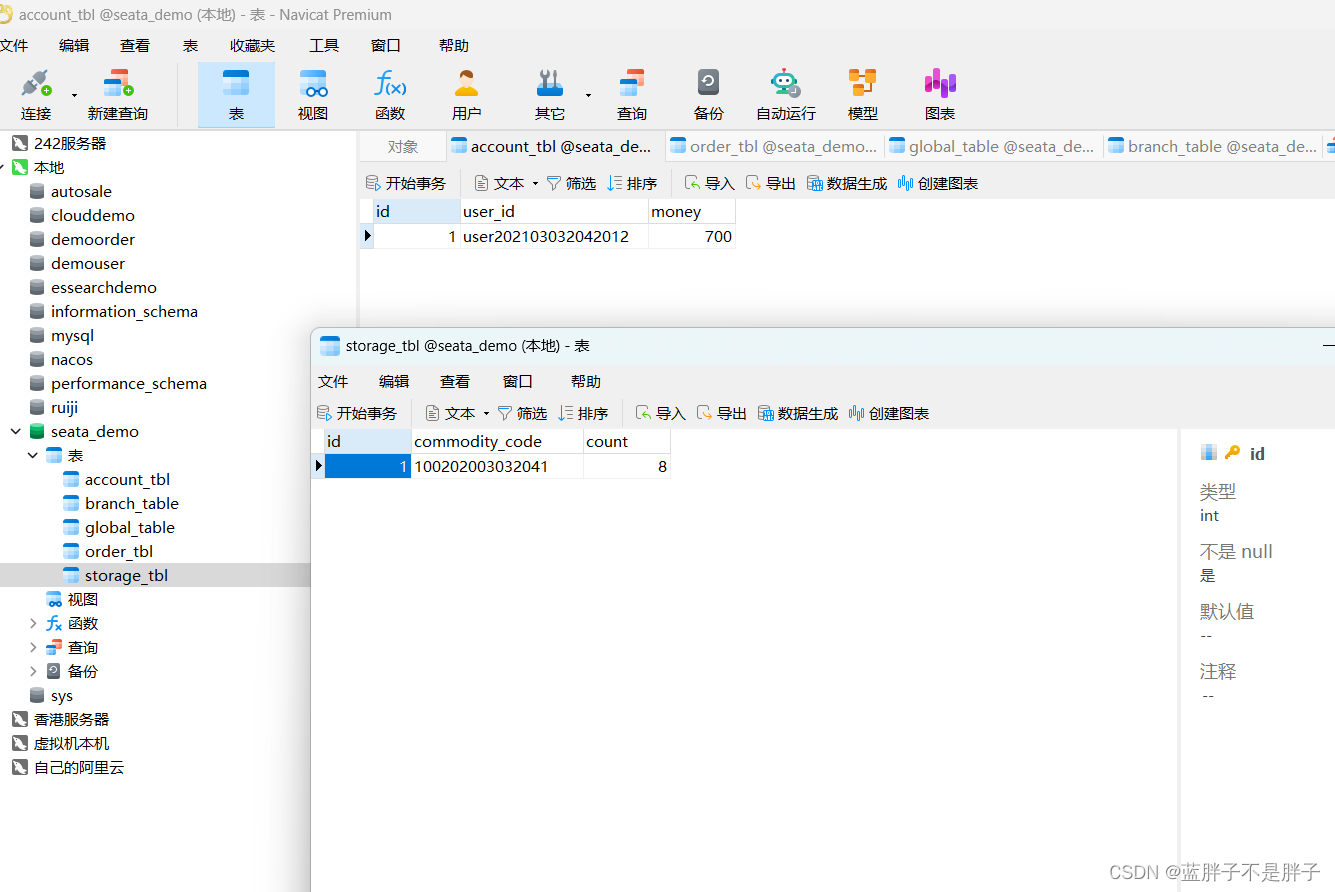Image resolution: width=1335 pixels, height=892 pixels.
Task: Open the 窗口 menu in storage_tbl window
Action: point(518,381)
